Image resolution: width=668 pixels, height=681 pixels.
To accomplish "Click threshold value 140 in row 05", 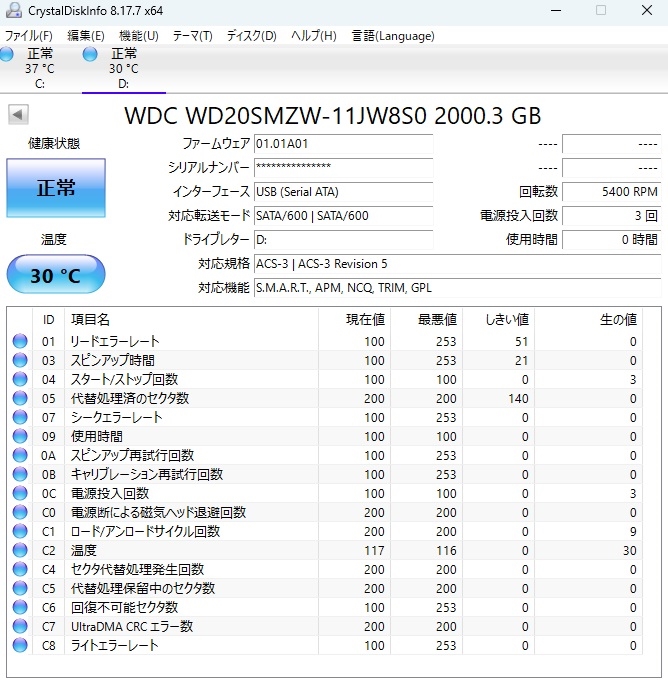I will point(518,398).
